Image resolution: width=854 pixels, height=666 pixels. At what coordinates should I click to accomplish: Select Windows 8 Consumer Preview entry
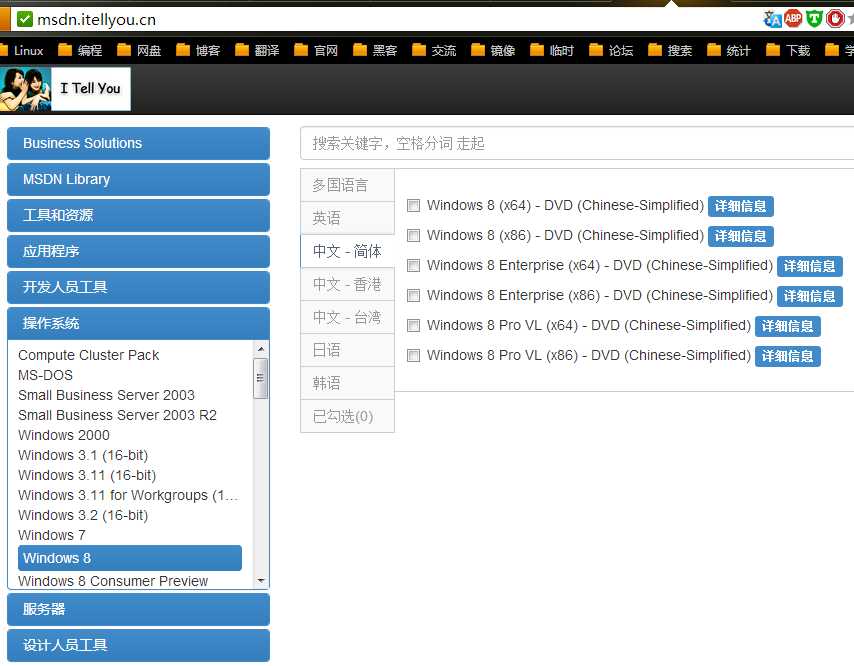point(113,581)
